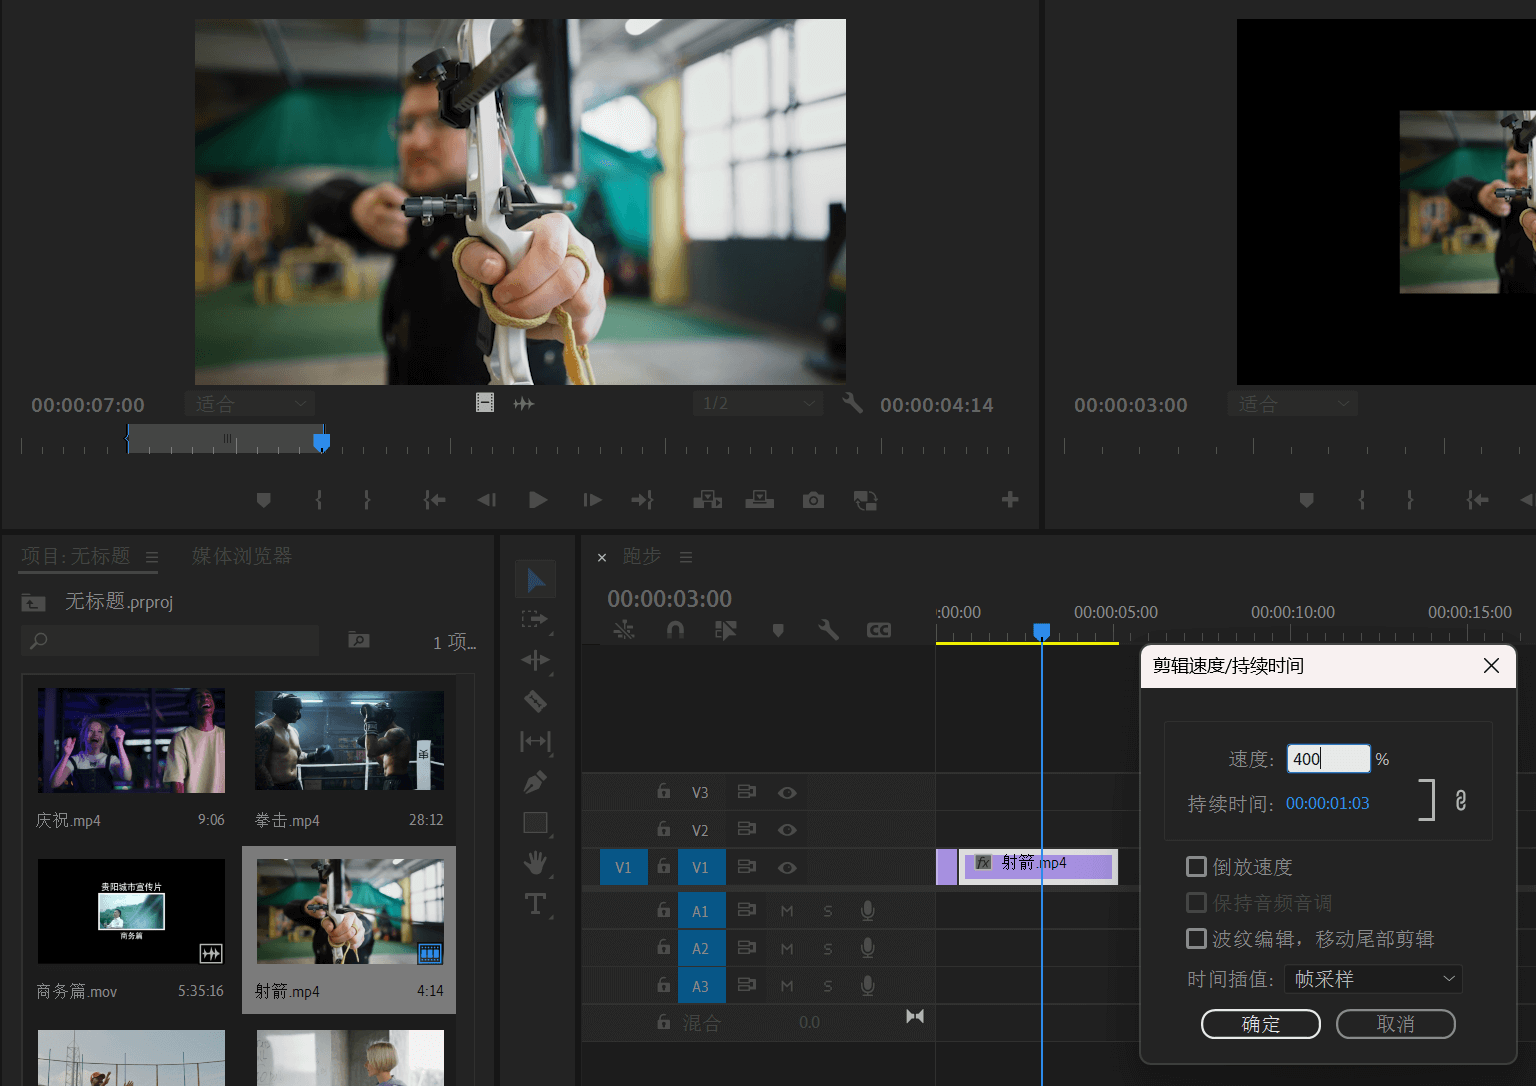The width and height of the screenshot is (1536, 1086).
Task: Click Export Frame camera in source monitor
Action: click(813, 500)
